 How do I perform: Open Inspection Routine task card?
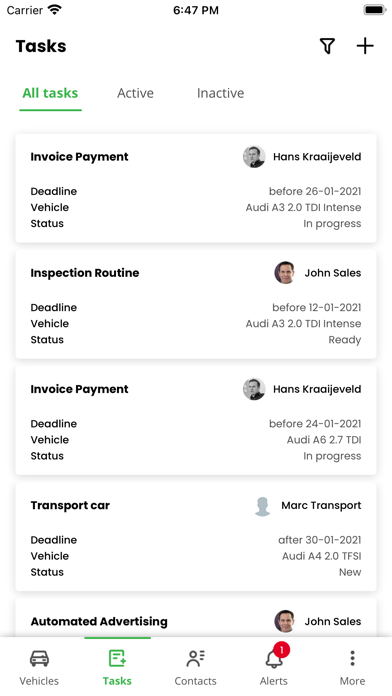point(196,304)
